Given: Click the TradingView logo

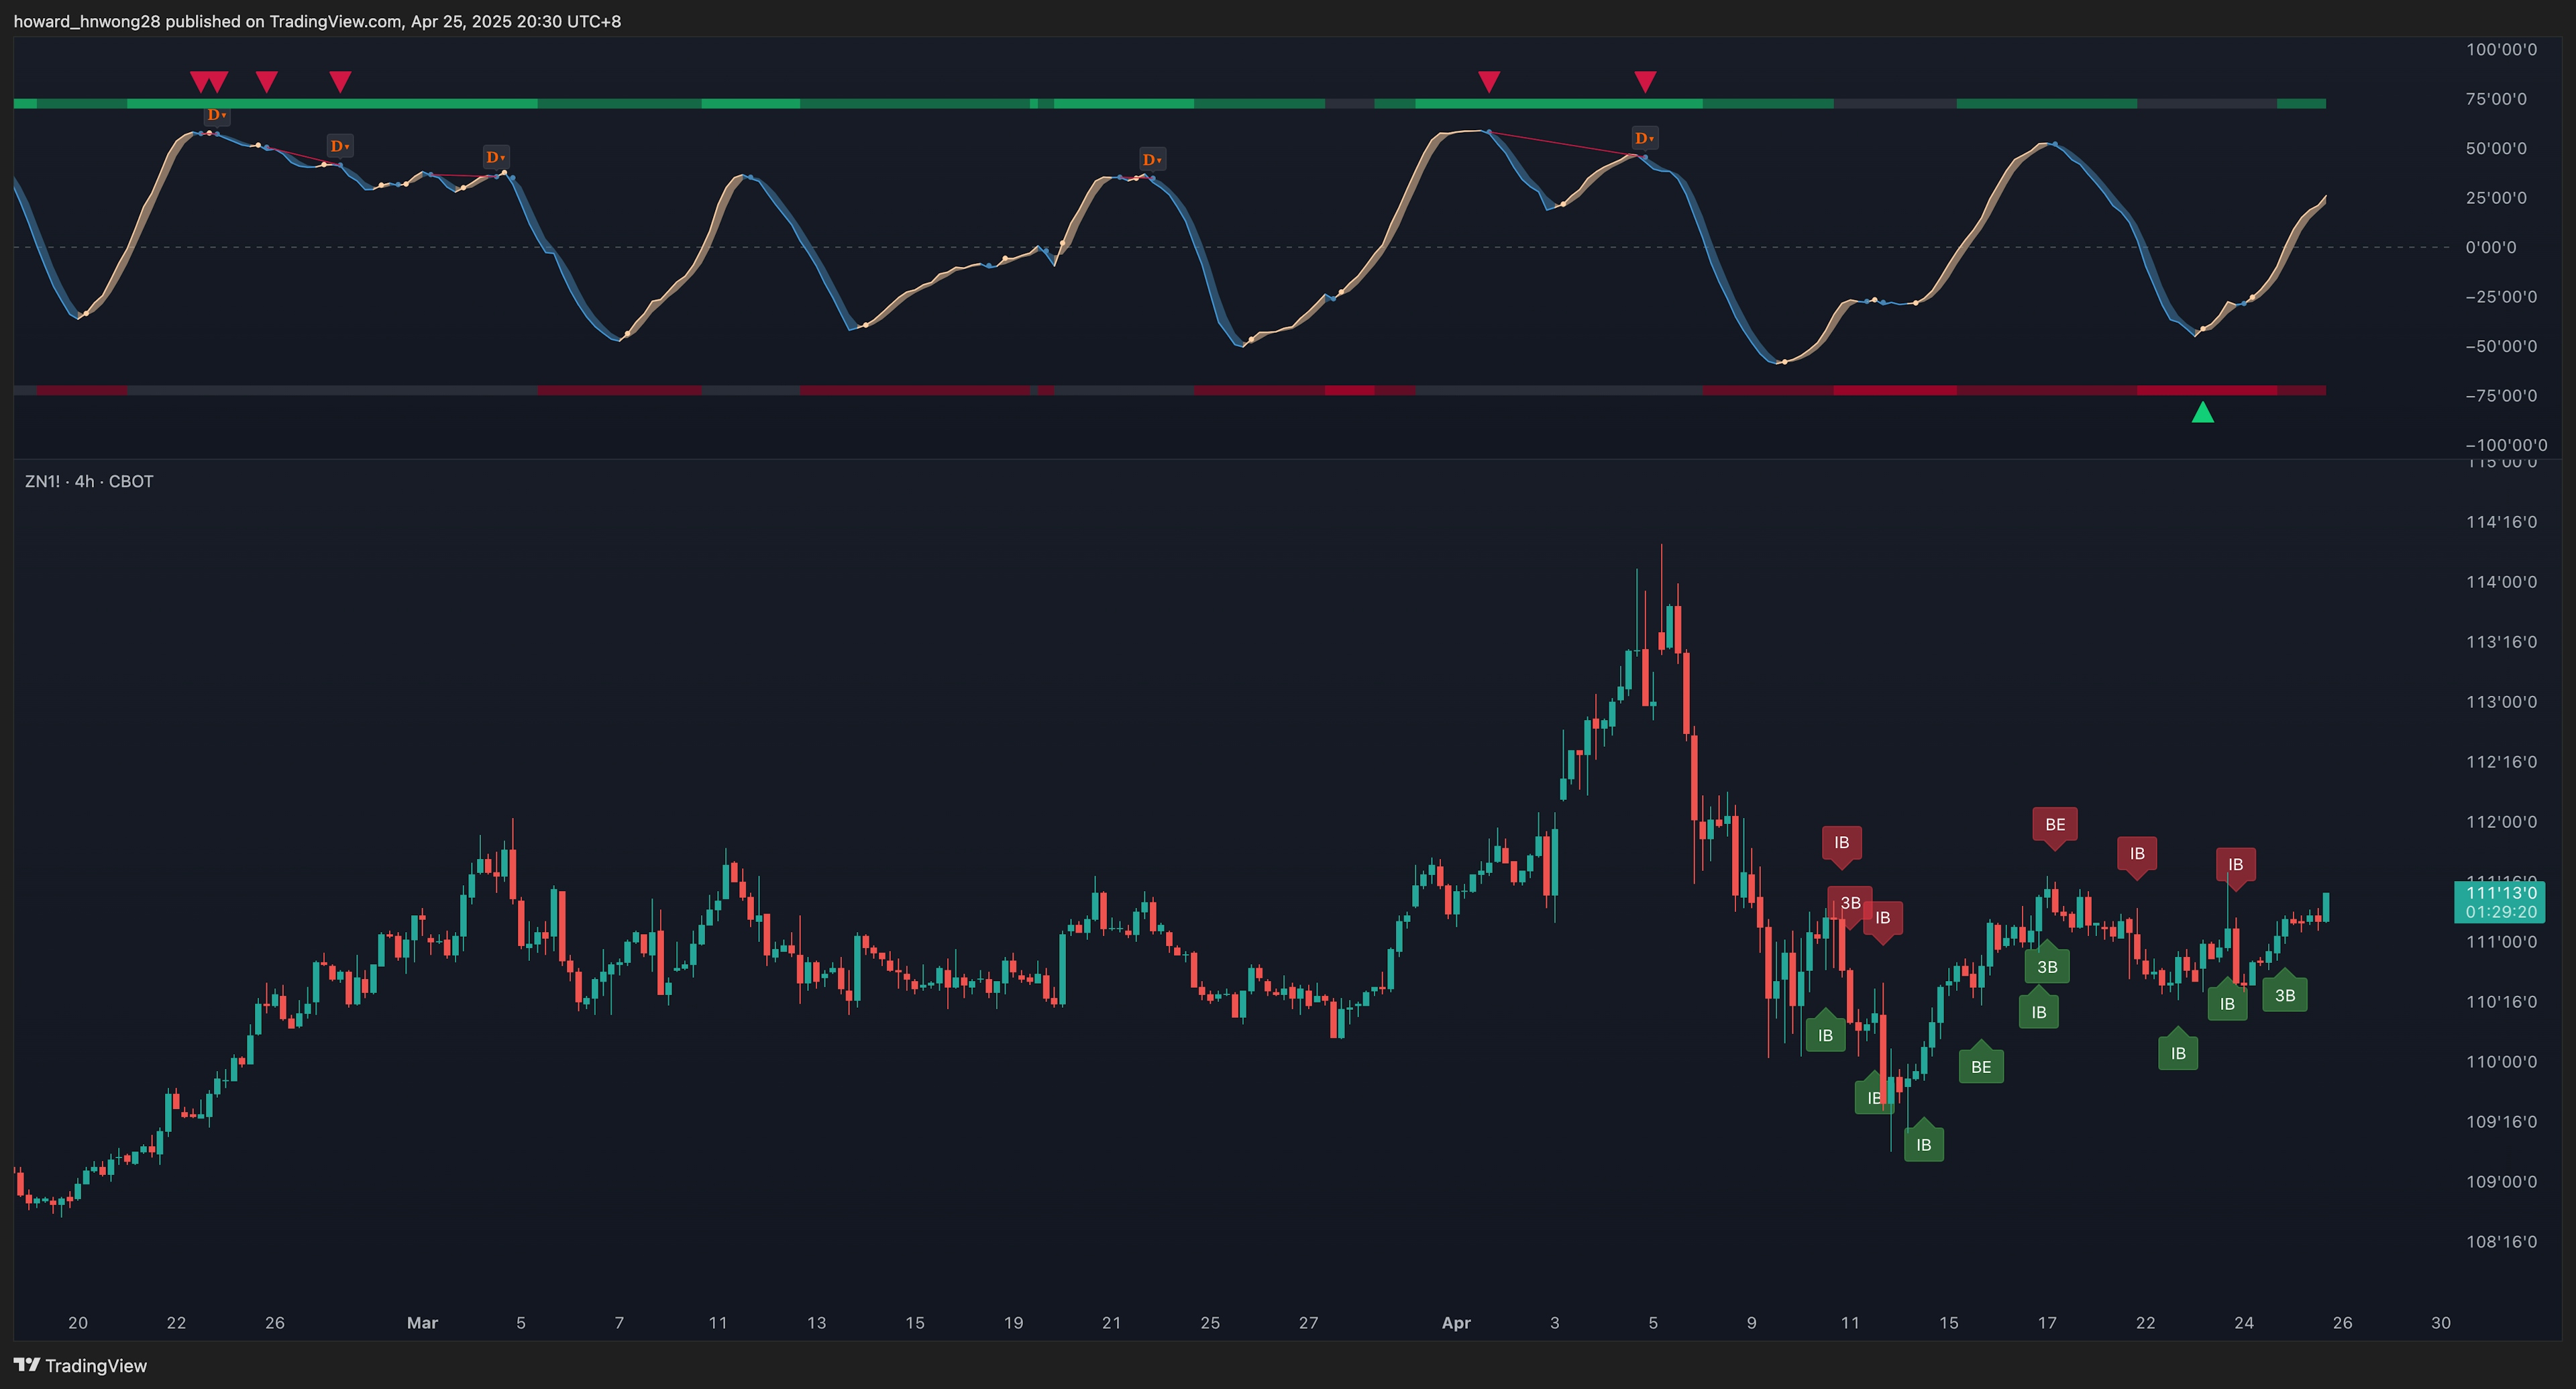Looking at the screenshot, I should click(x=80, y=1365).
